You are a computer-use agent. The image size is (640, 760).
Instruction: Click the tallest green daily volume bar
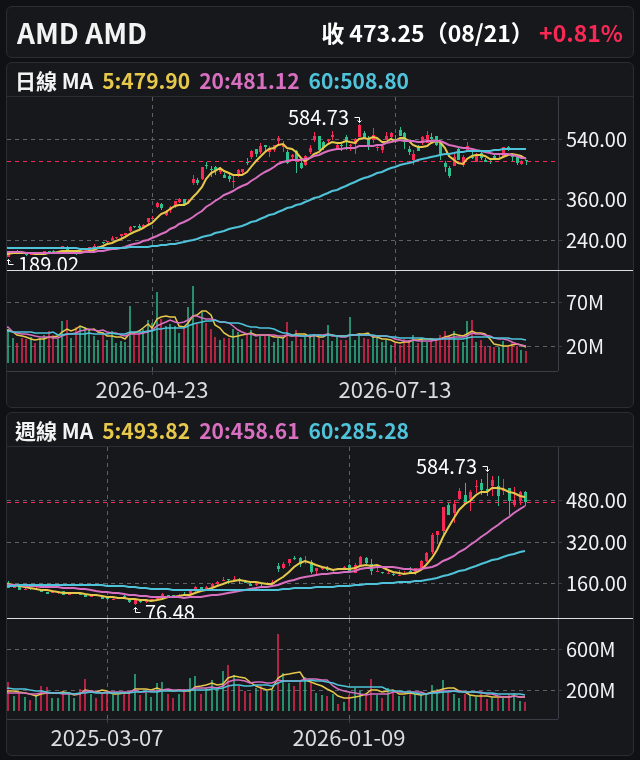[x=193, y=325]
